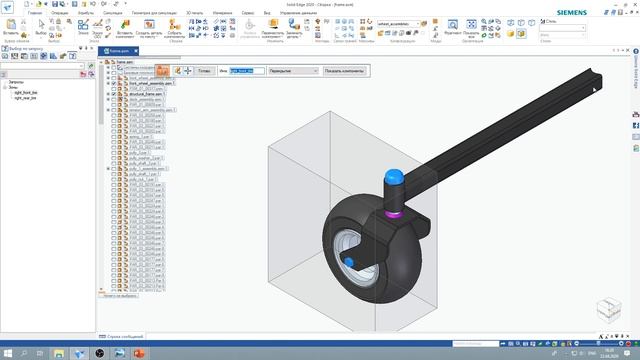Screen dimensions: 640x360
Task: Expand the structural_frame.asm tree node
Action: tap(108, 94)
